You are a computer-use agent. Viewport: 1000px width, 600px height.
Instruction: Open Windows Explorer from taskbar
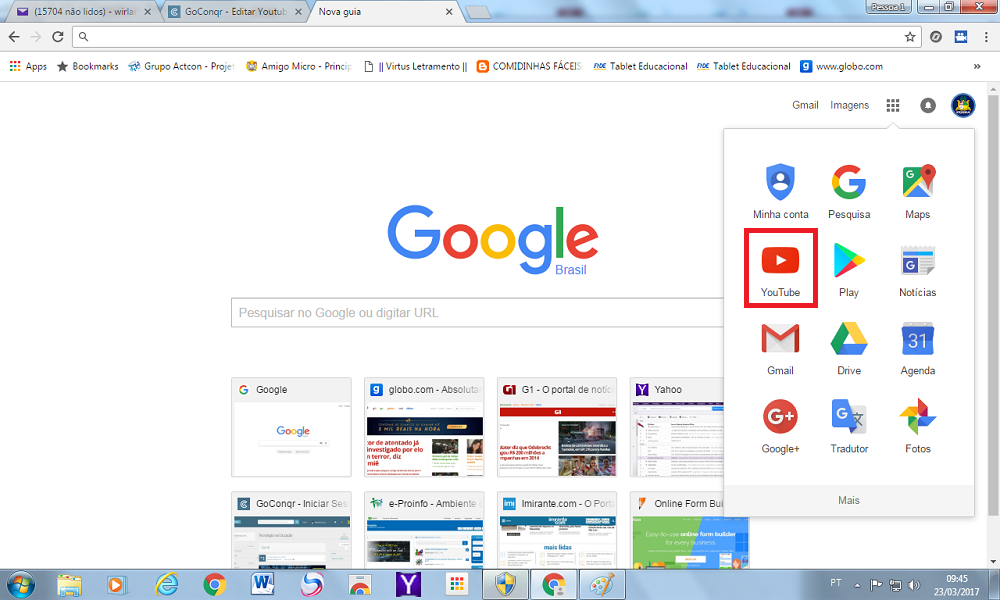pos(69,585)
